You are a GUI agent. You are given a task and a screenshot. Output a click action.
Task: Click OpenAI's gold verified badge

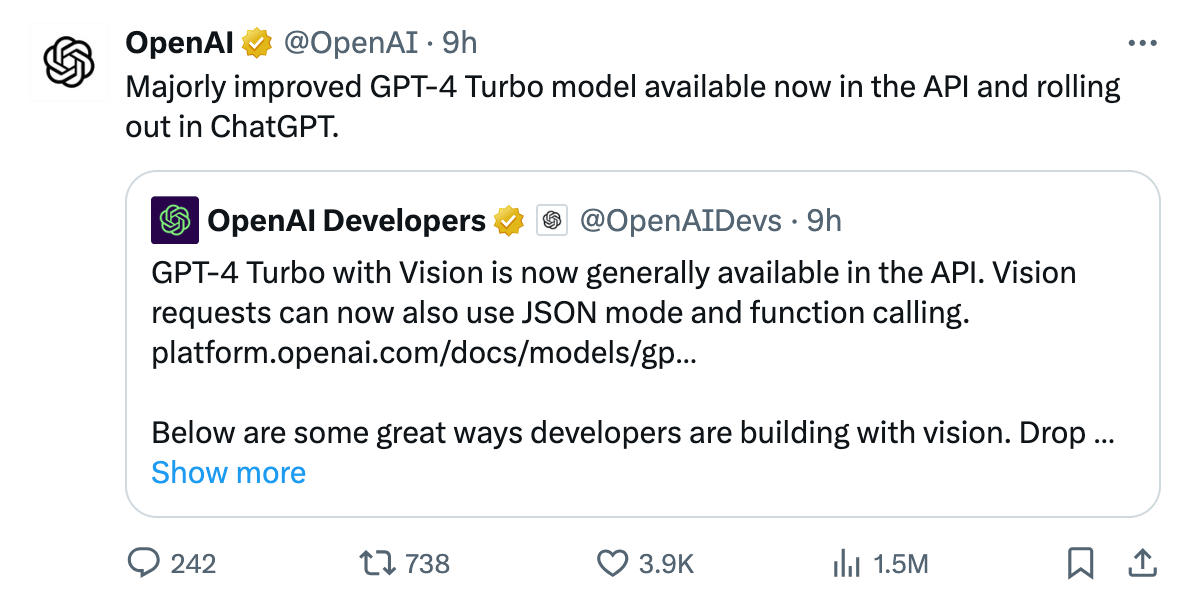tap(258, 42)
